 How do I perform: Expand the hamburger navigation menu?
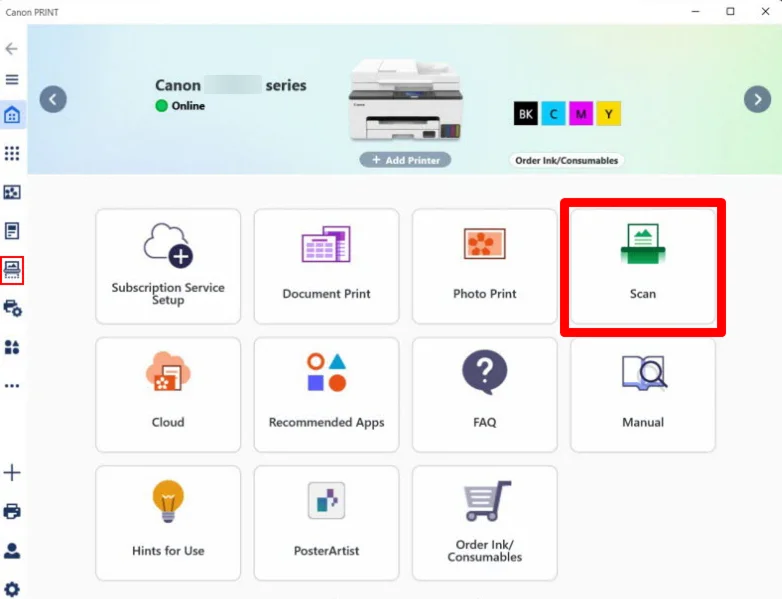click(x=12, y=80)
